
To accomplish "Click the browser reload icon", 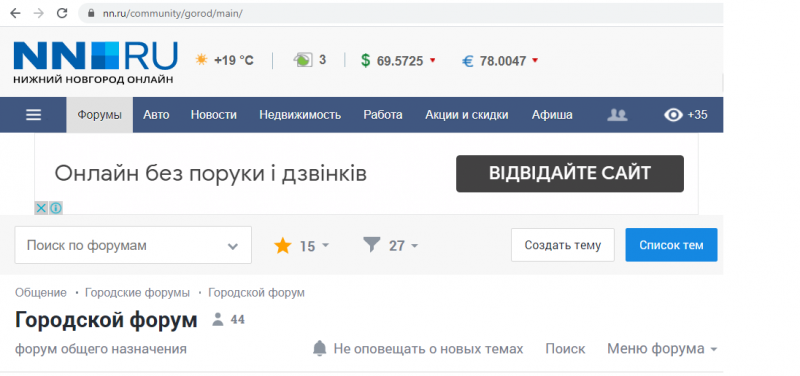I will click(x=62, y=13).
